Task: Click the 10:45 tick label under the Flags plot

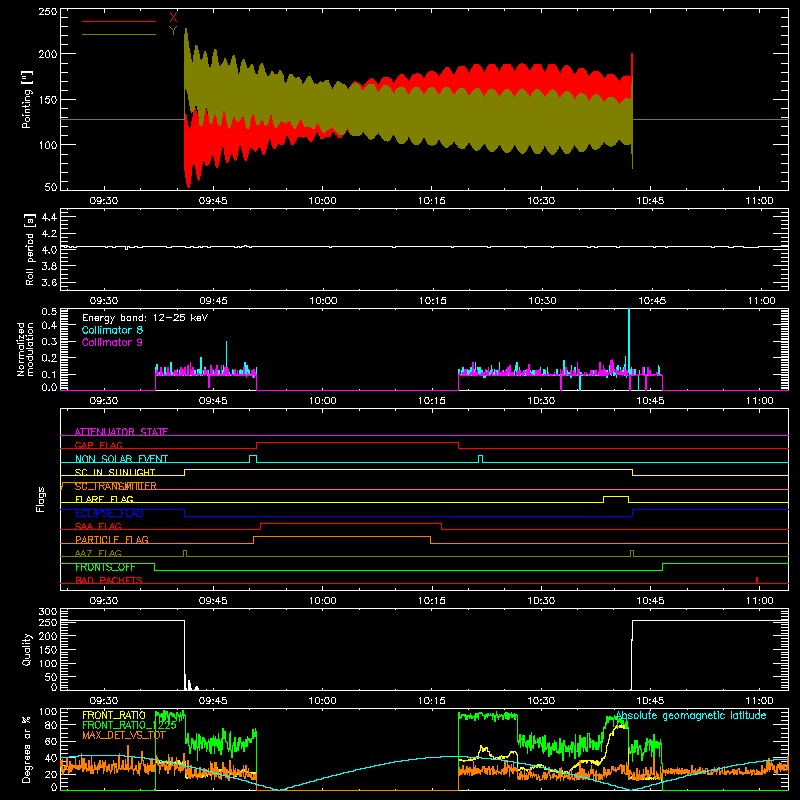Action: point(651,601)
